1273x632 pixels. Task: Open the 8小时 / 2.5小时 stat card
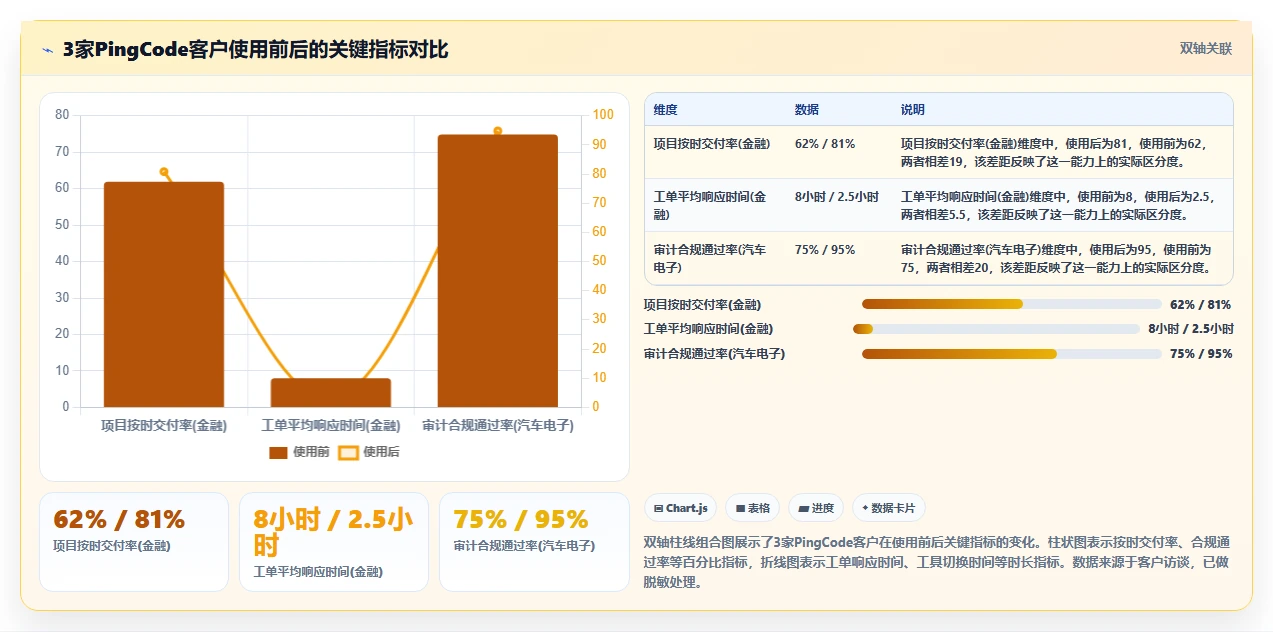tap(334, 541)
